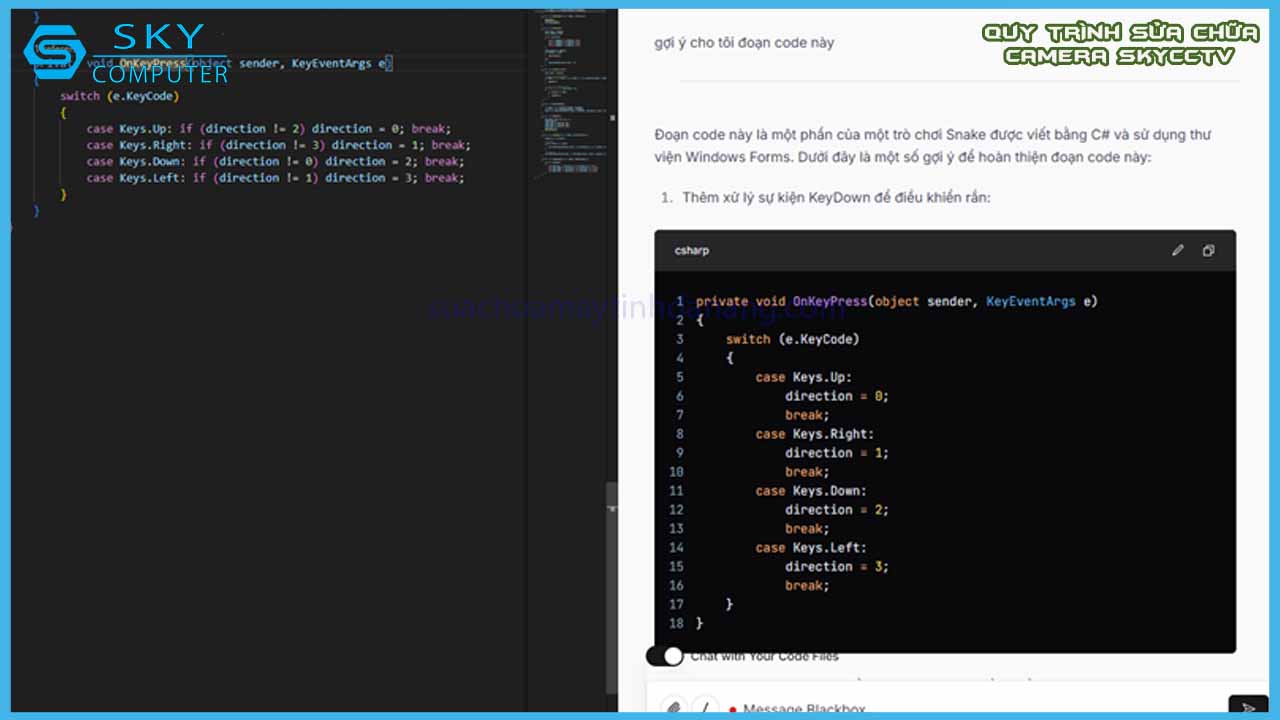Click line 11 'case Keys.Down:' in chat code
The height and width of the screenshot is (720, 1280).
coord(811,491)
